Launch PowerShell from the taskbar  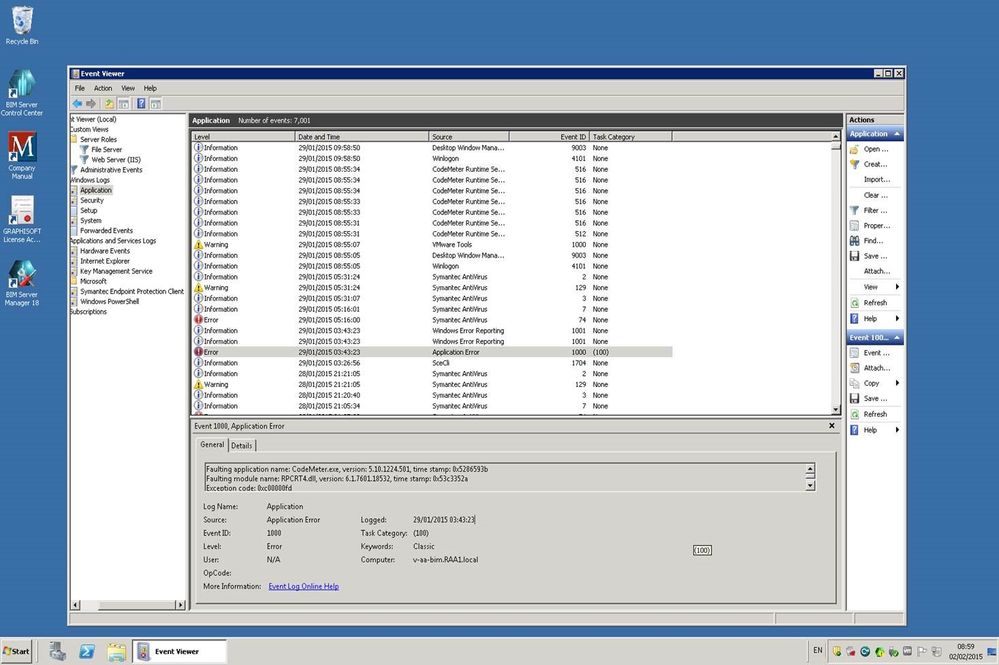click(x=87, y=651)
